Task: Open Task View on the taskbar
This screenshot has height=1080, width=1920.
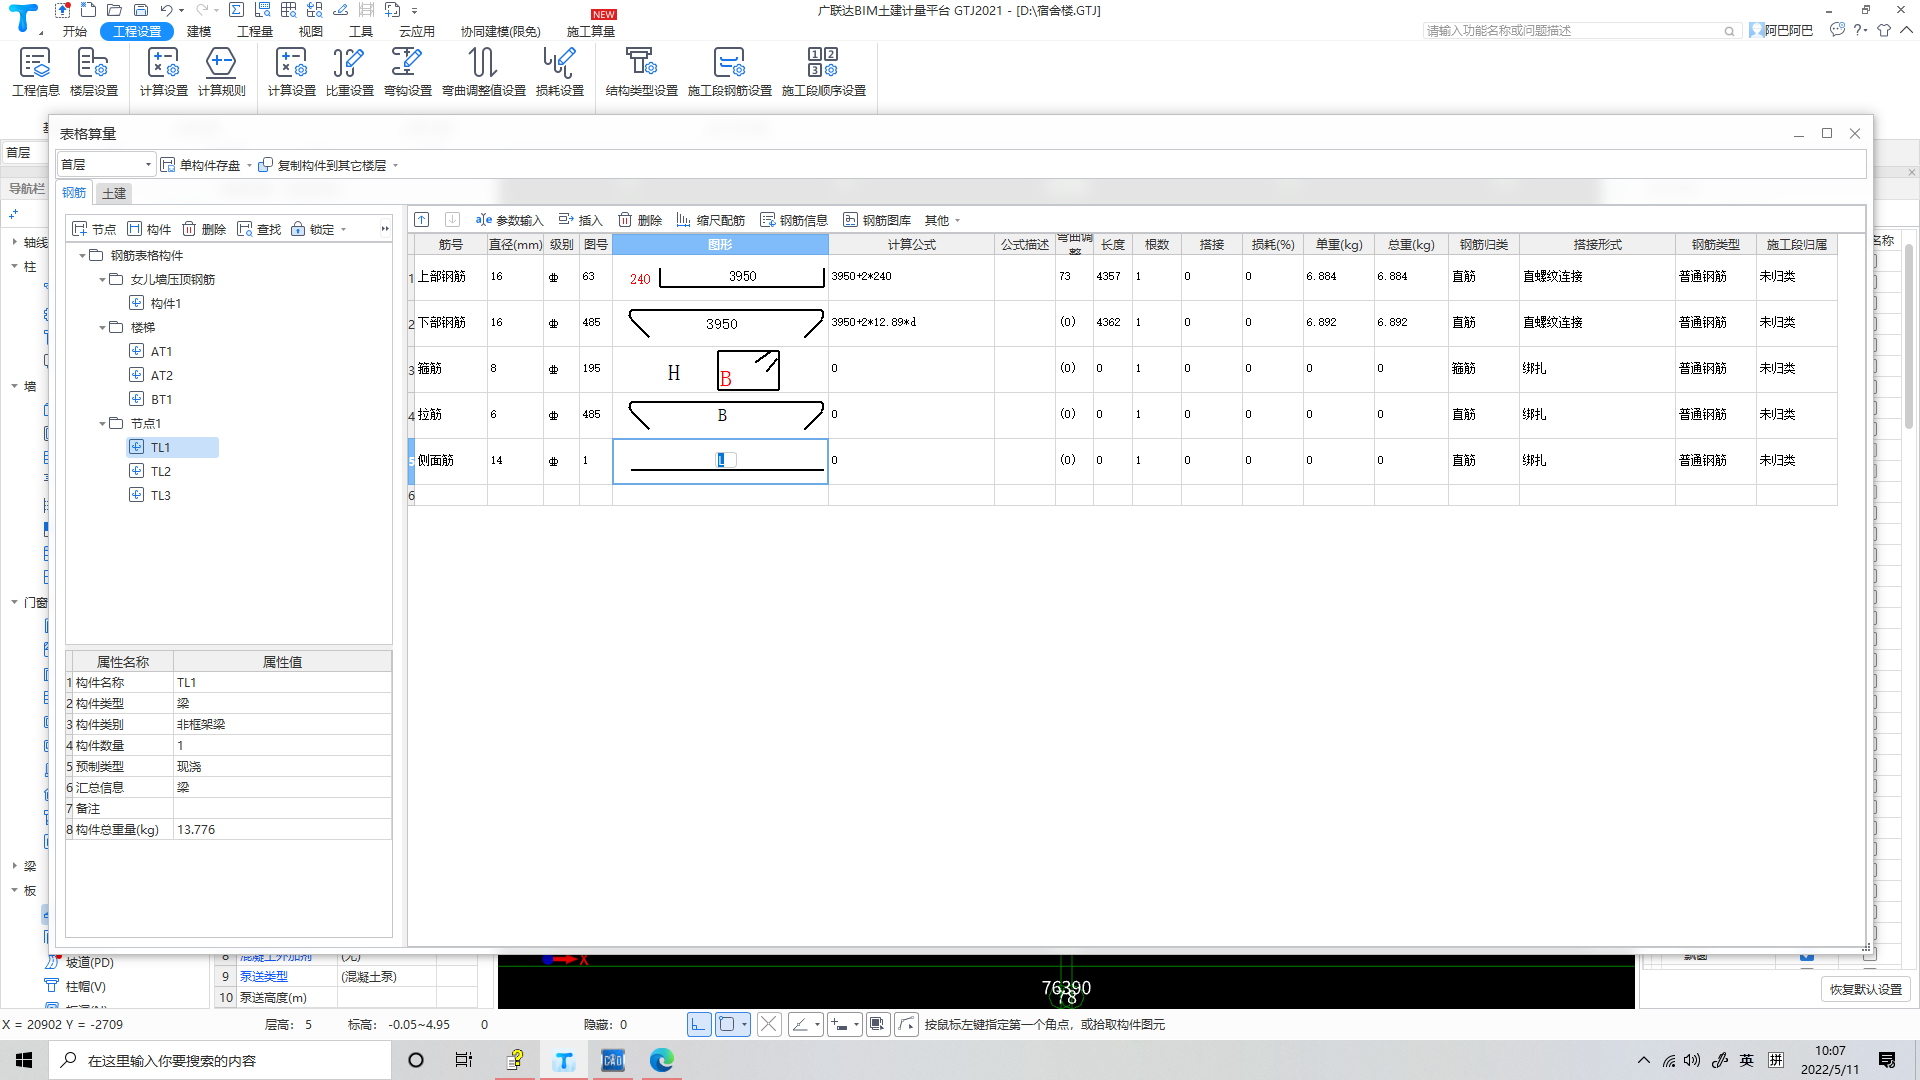Action: 464,1060
